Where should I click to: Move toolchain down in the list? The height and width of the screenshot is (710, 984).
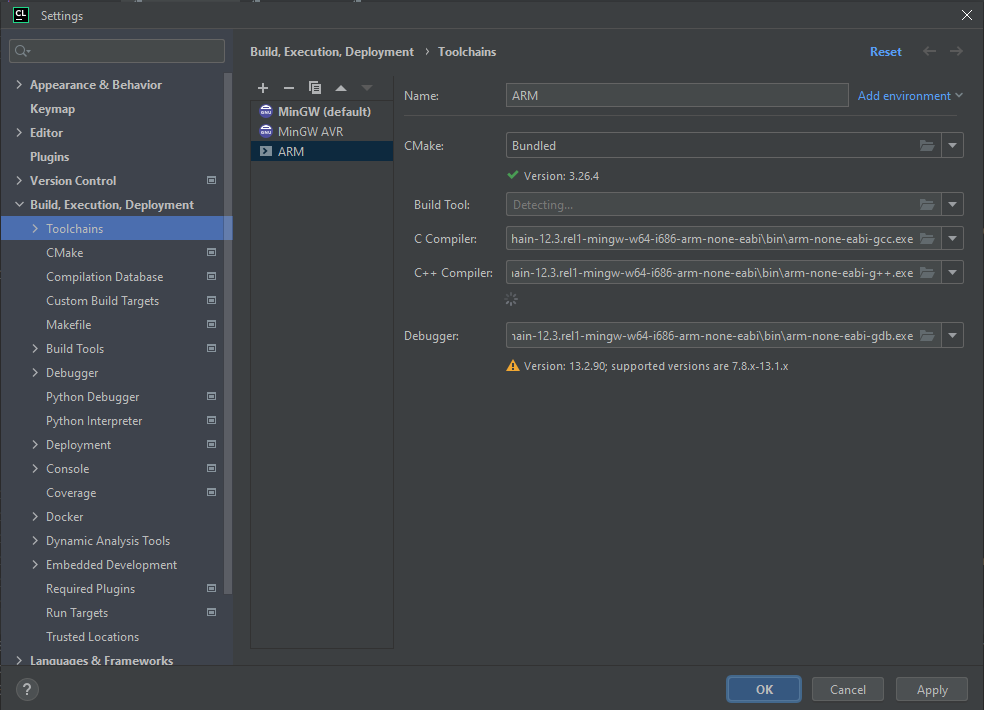(367, 88)
